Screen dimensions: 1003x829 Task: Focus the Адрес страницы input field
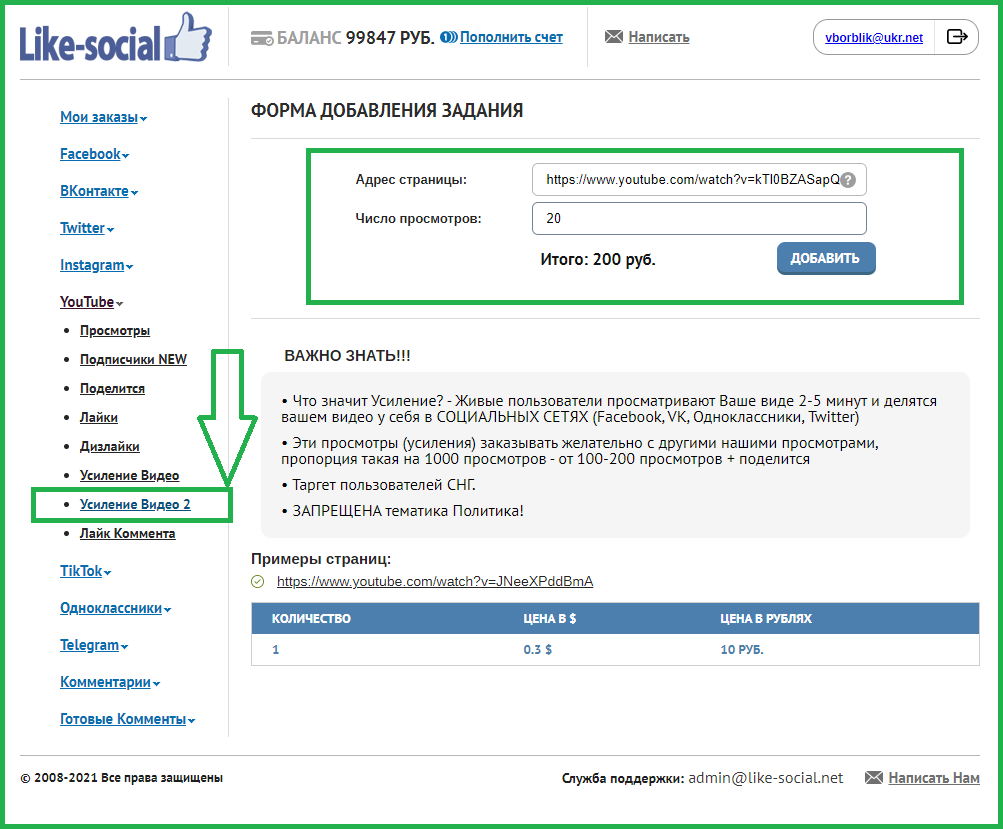[x=699, y=180]
